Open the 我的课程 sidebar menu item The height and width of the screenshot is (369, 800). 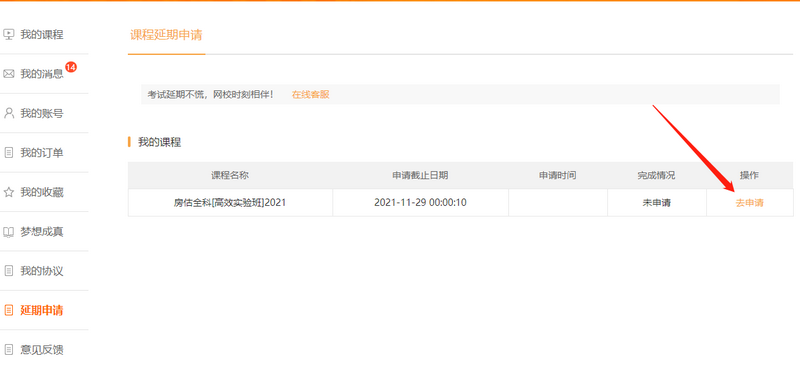(x=42, y=35)
